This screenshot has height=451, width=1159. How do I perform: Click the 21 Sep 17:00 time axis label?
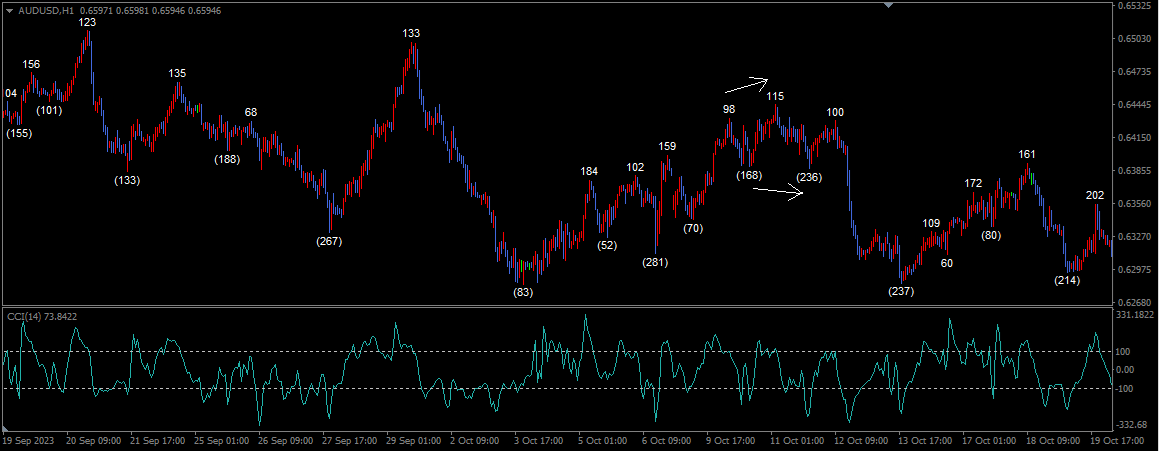(x=157, y=441)
